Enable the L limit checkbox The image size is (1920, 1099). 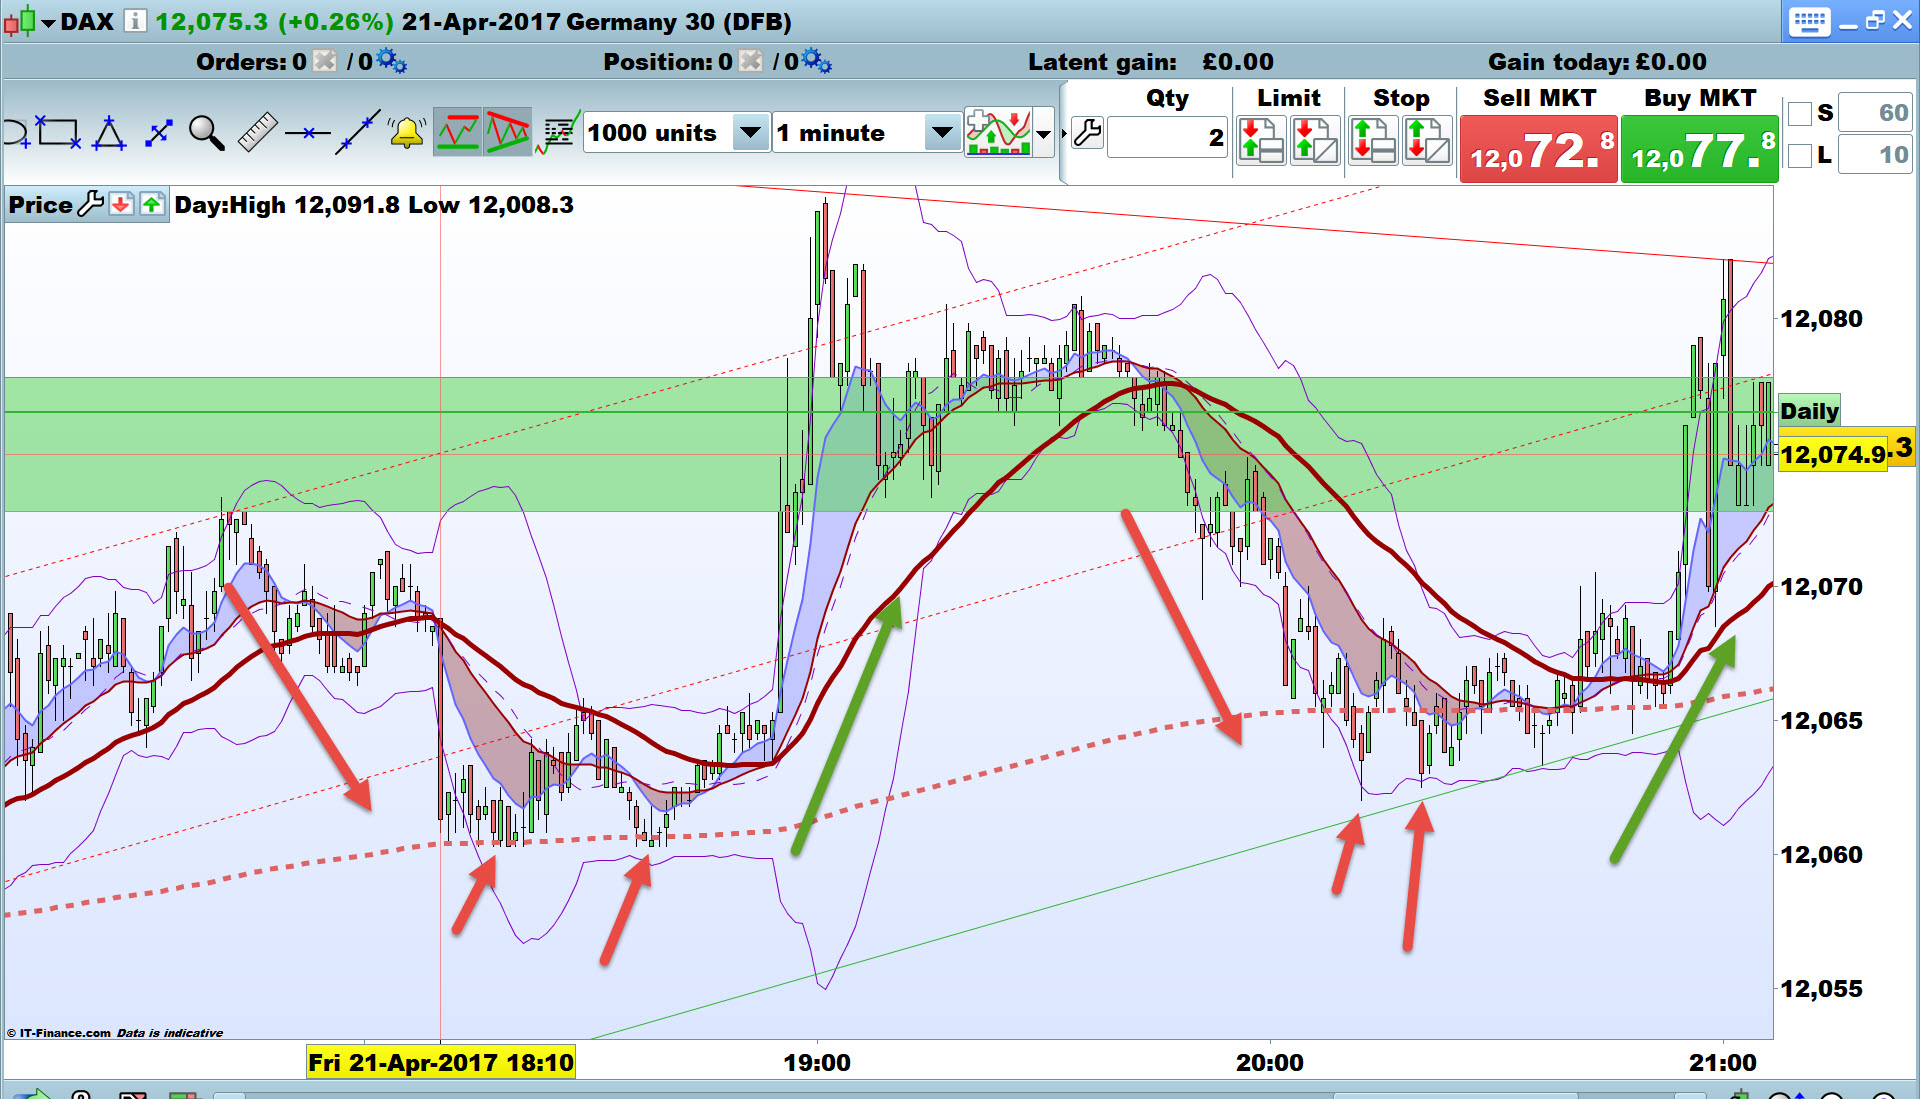pyautogui.click(x=1800, y=155)
